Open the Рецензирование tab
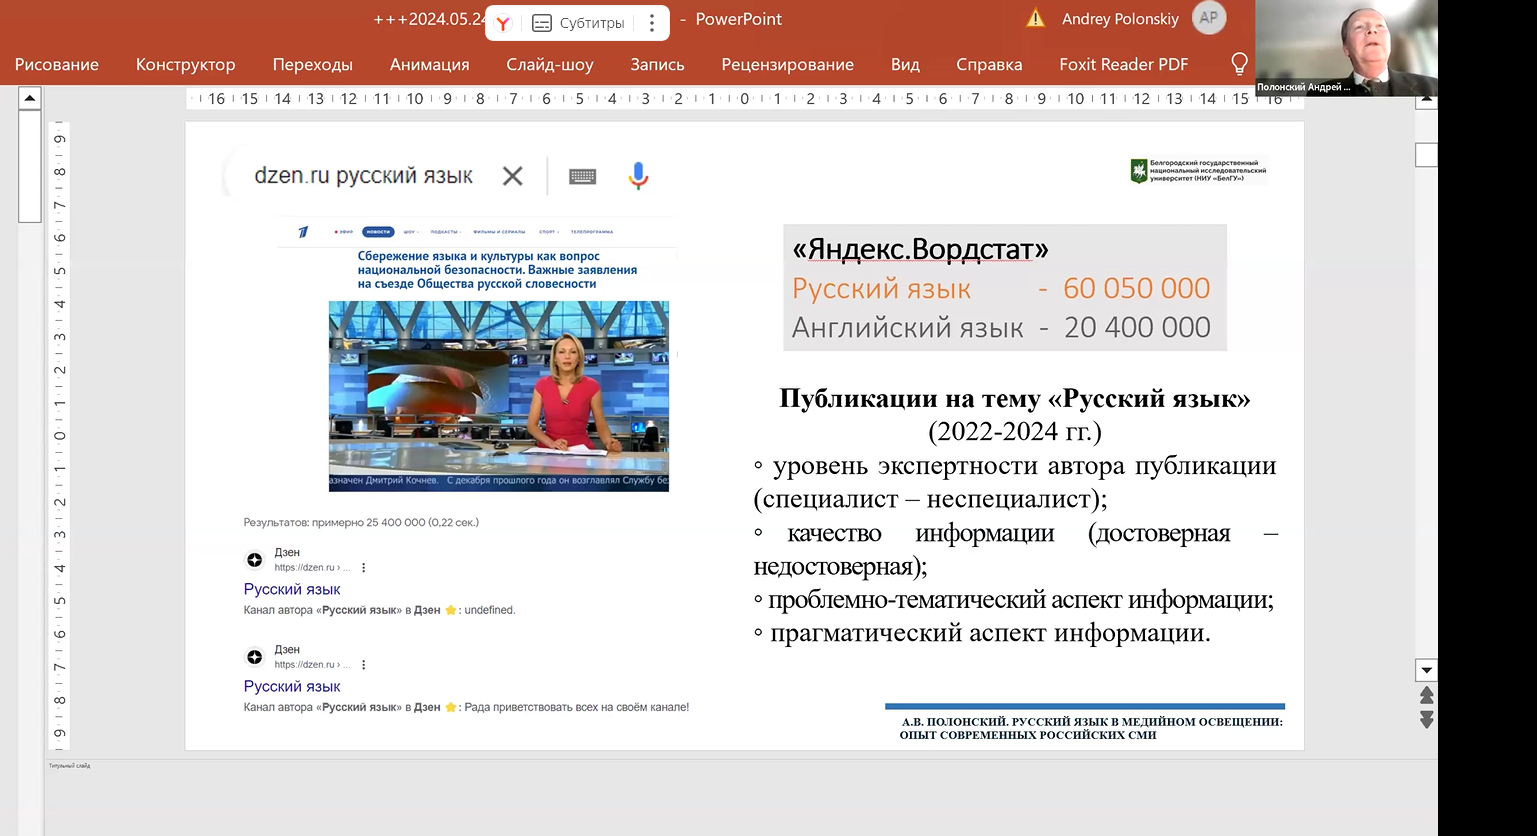The width and height of the screenshot is (1537, 836). (x=787, y=65)
